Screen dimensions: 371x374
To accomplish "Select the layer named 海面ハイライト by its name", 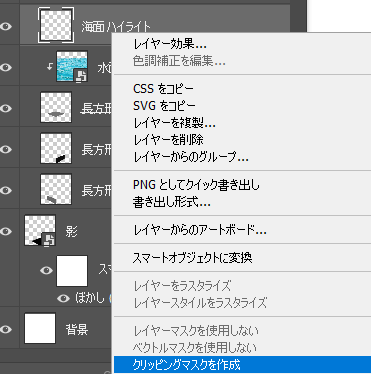I will click(x=116, y=27).
